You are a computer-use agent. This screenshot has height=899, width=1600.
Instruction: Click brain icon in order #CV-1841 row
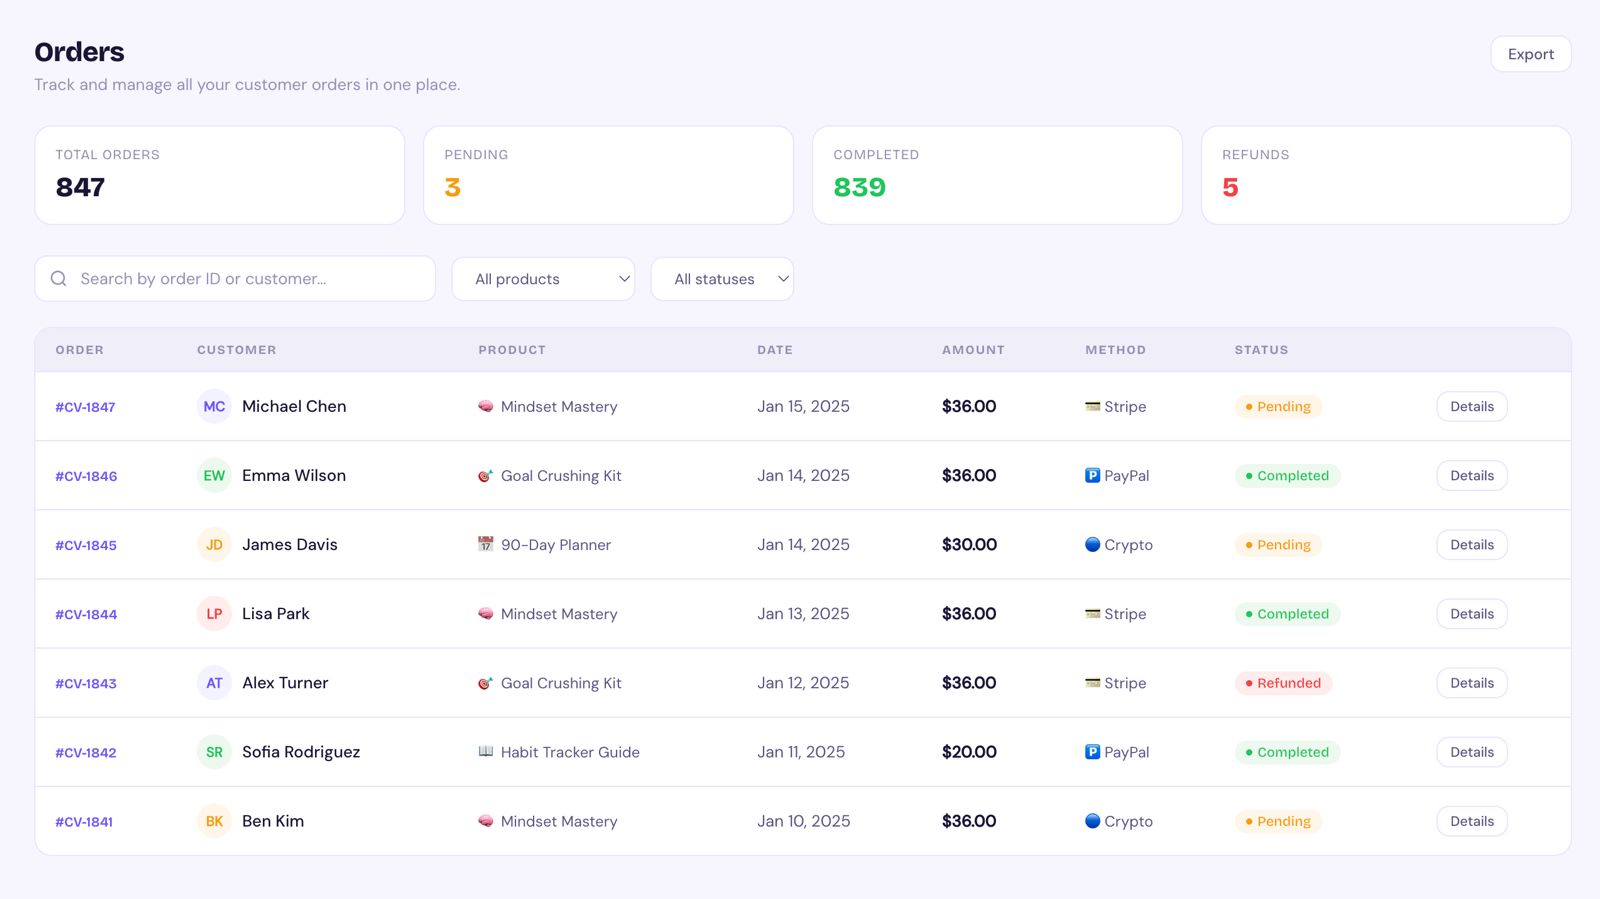(x=486, y=821)
